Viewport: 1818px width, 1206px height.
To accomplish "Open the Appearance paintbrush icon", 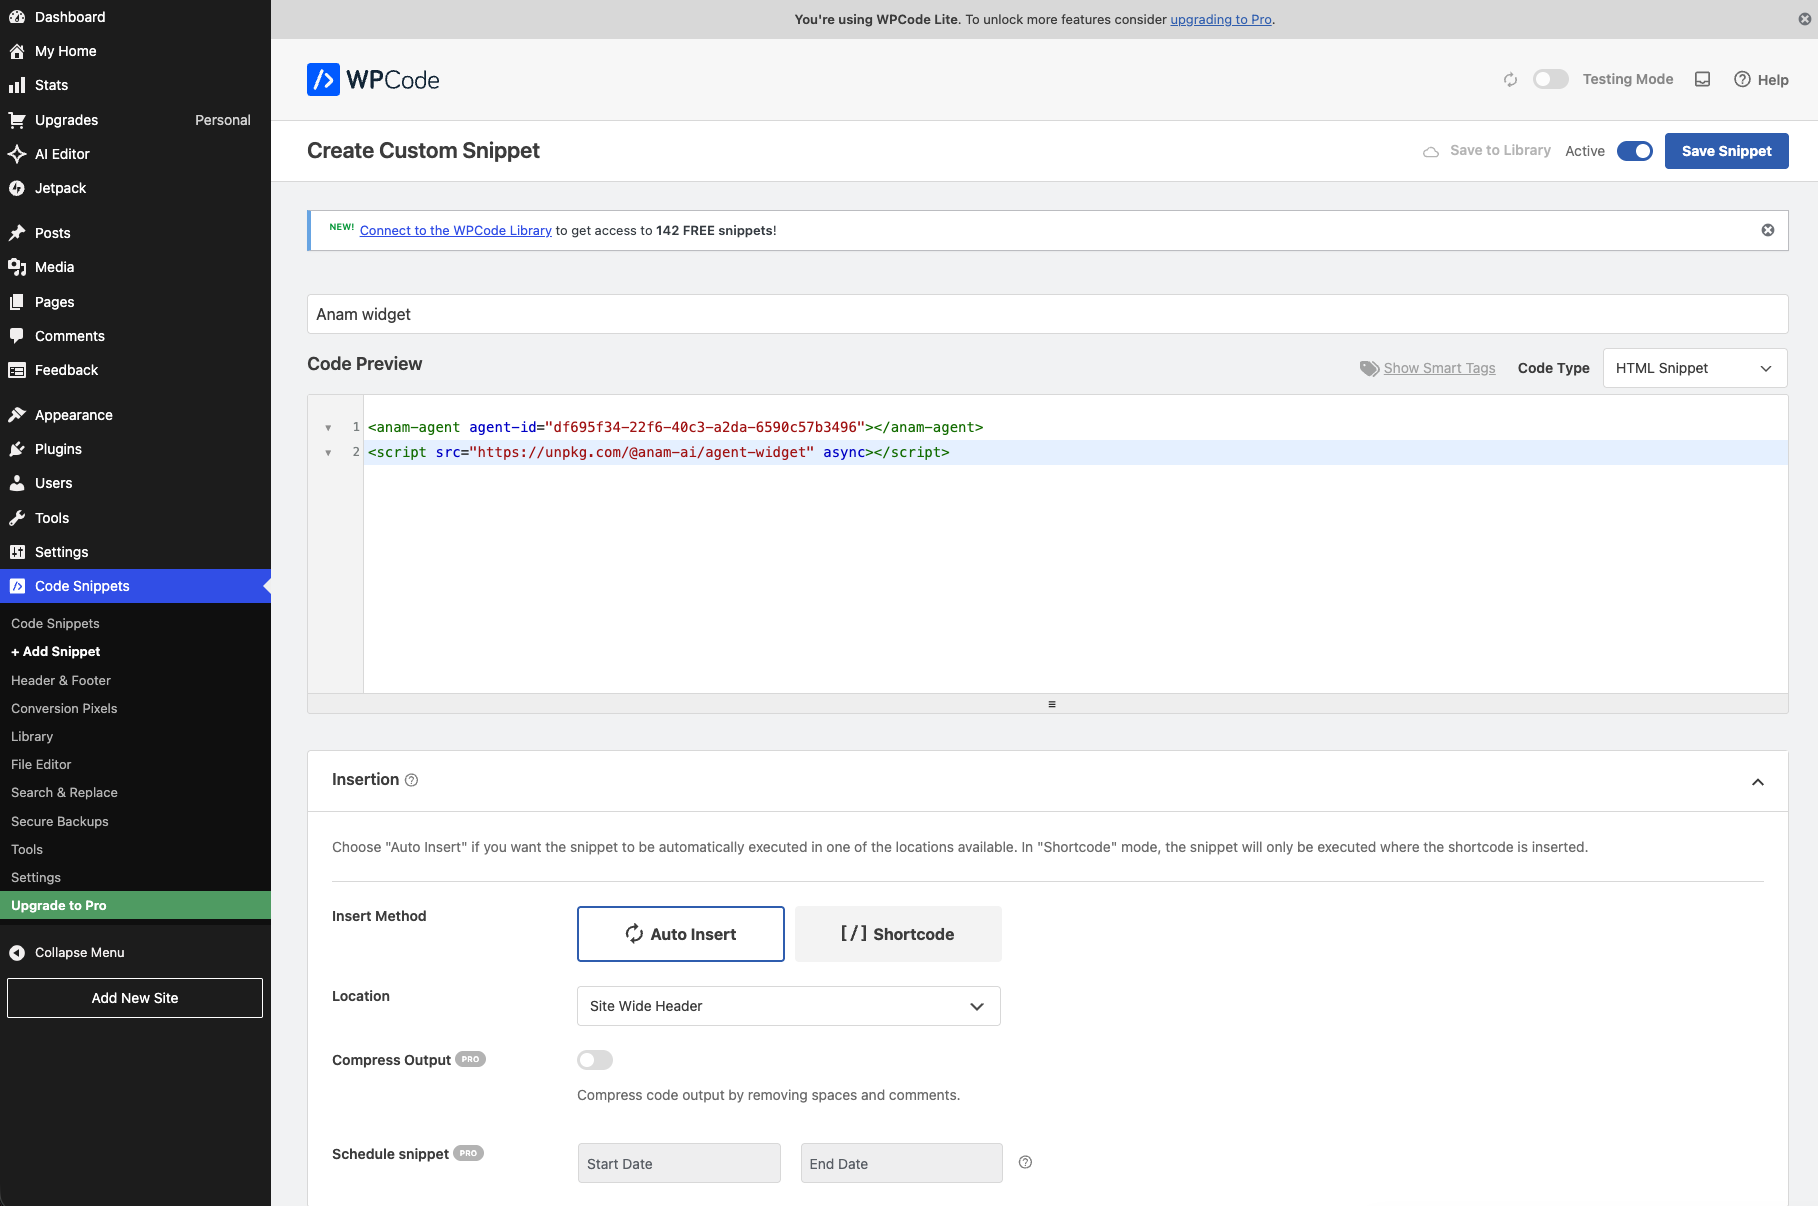I will [x=17, y=414].
